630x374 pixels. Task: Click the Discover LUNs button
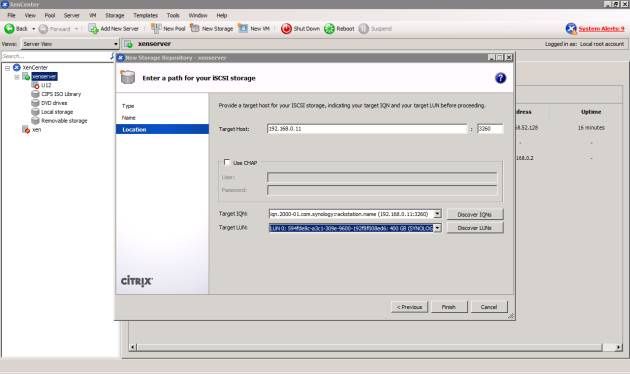475,228
